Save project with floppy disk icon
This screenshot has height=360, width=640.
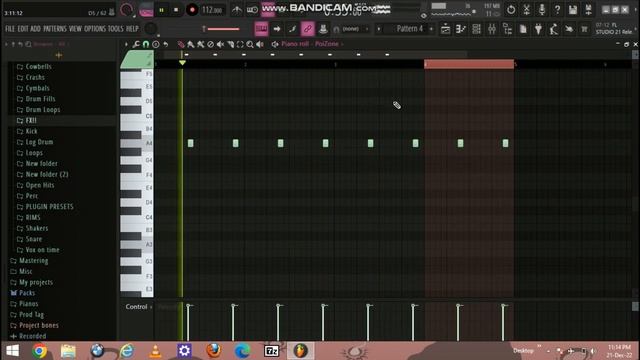click(x=573, y=9)
